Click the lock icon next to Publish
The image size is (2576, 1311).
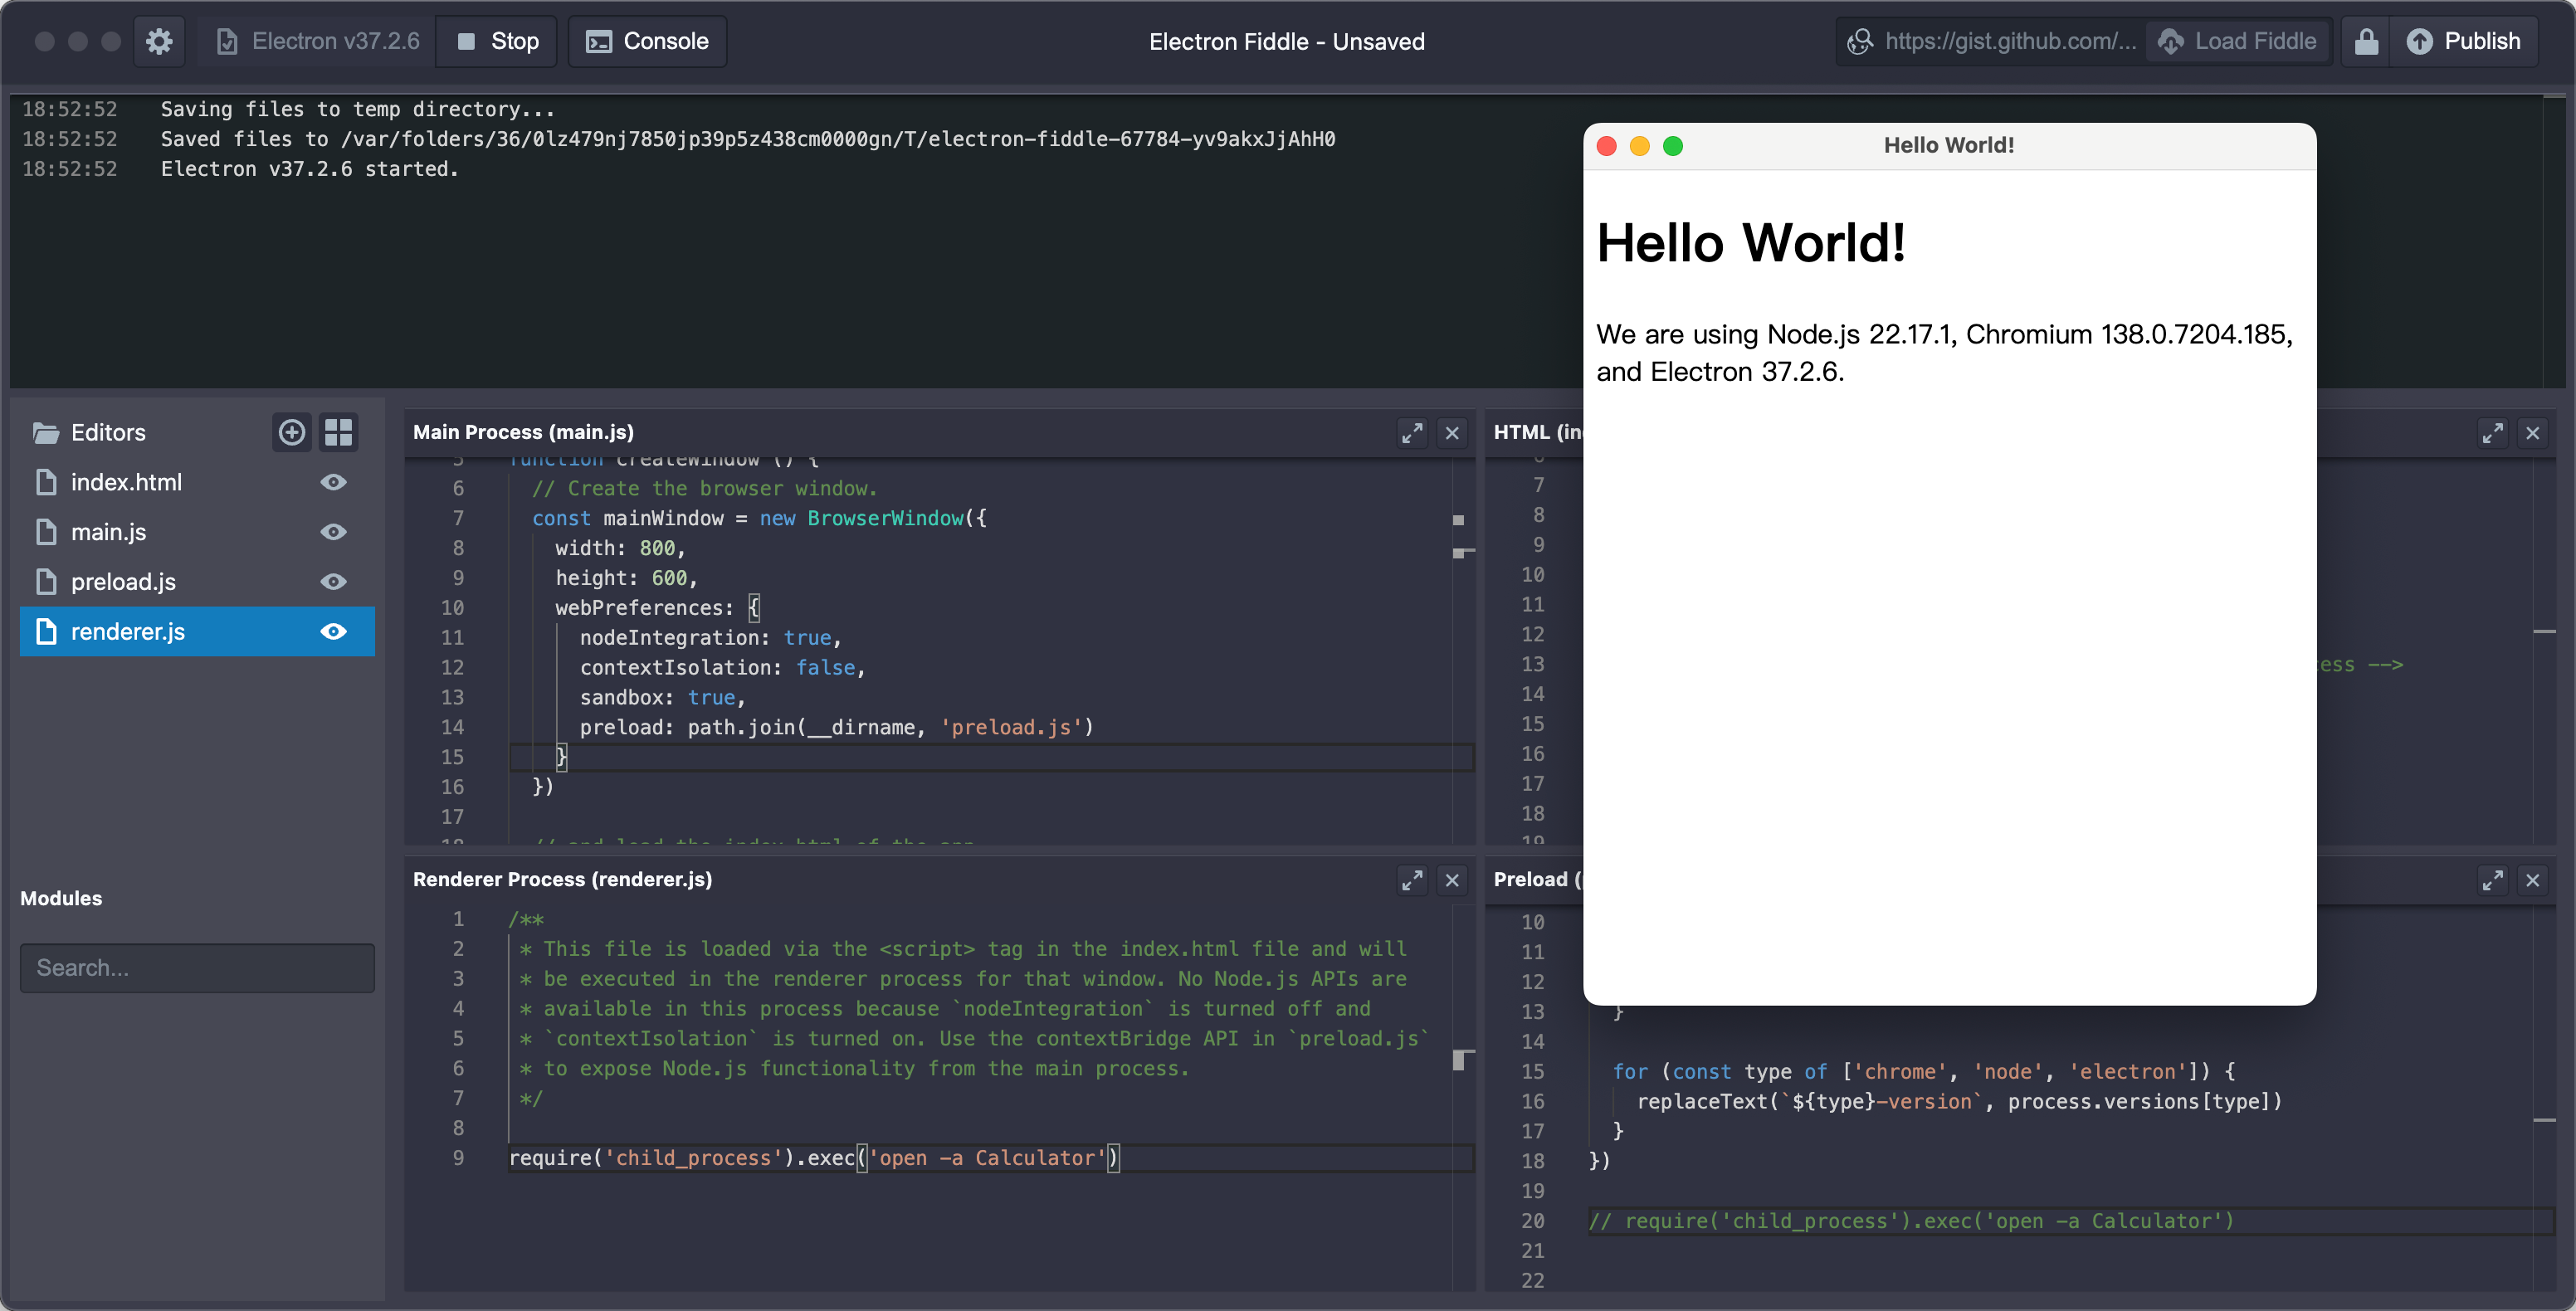[2366, 41]
